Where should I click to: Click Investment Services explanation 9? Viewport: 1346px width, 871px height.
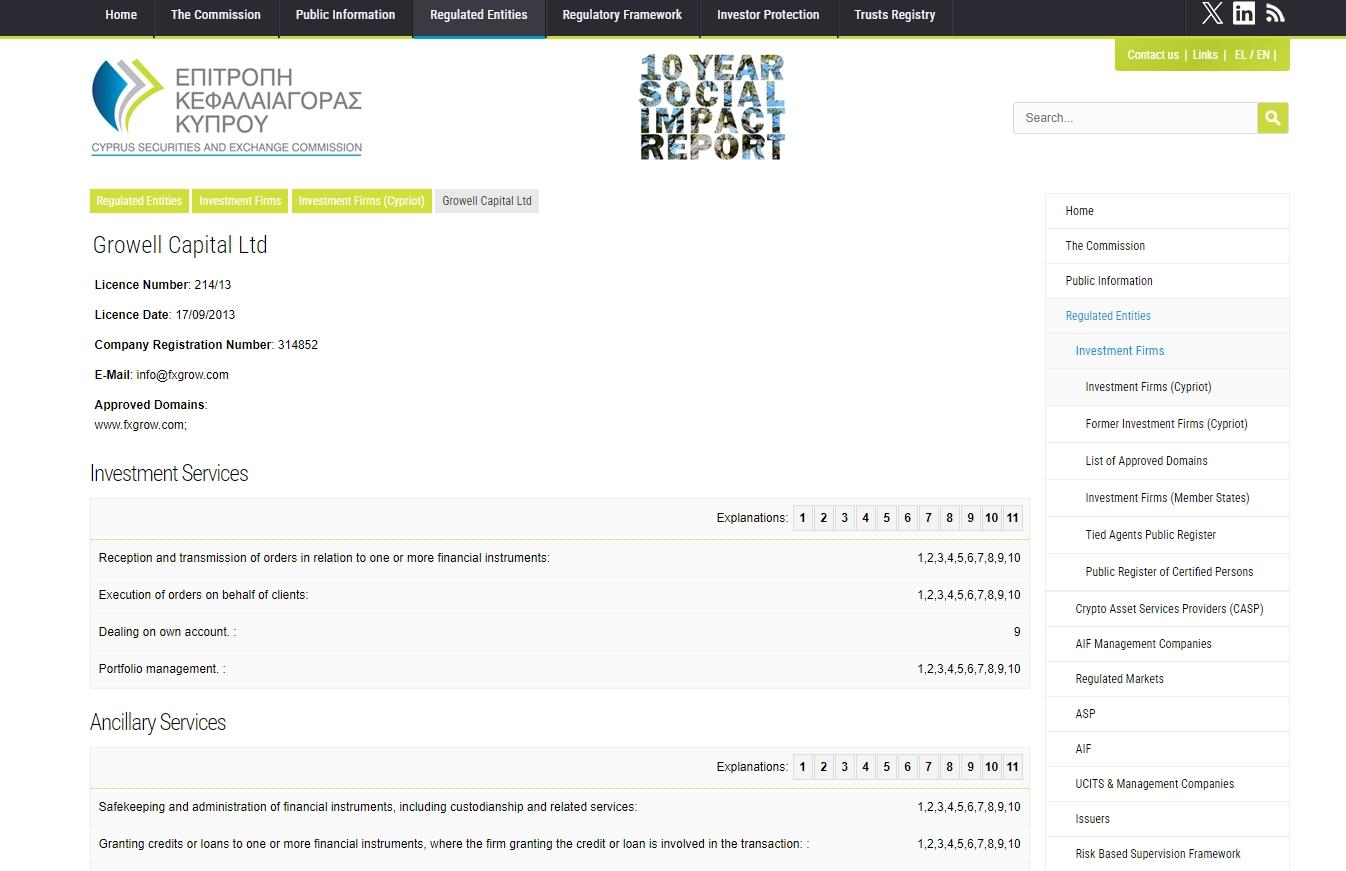click(x=970, y=518)
